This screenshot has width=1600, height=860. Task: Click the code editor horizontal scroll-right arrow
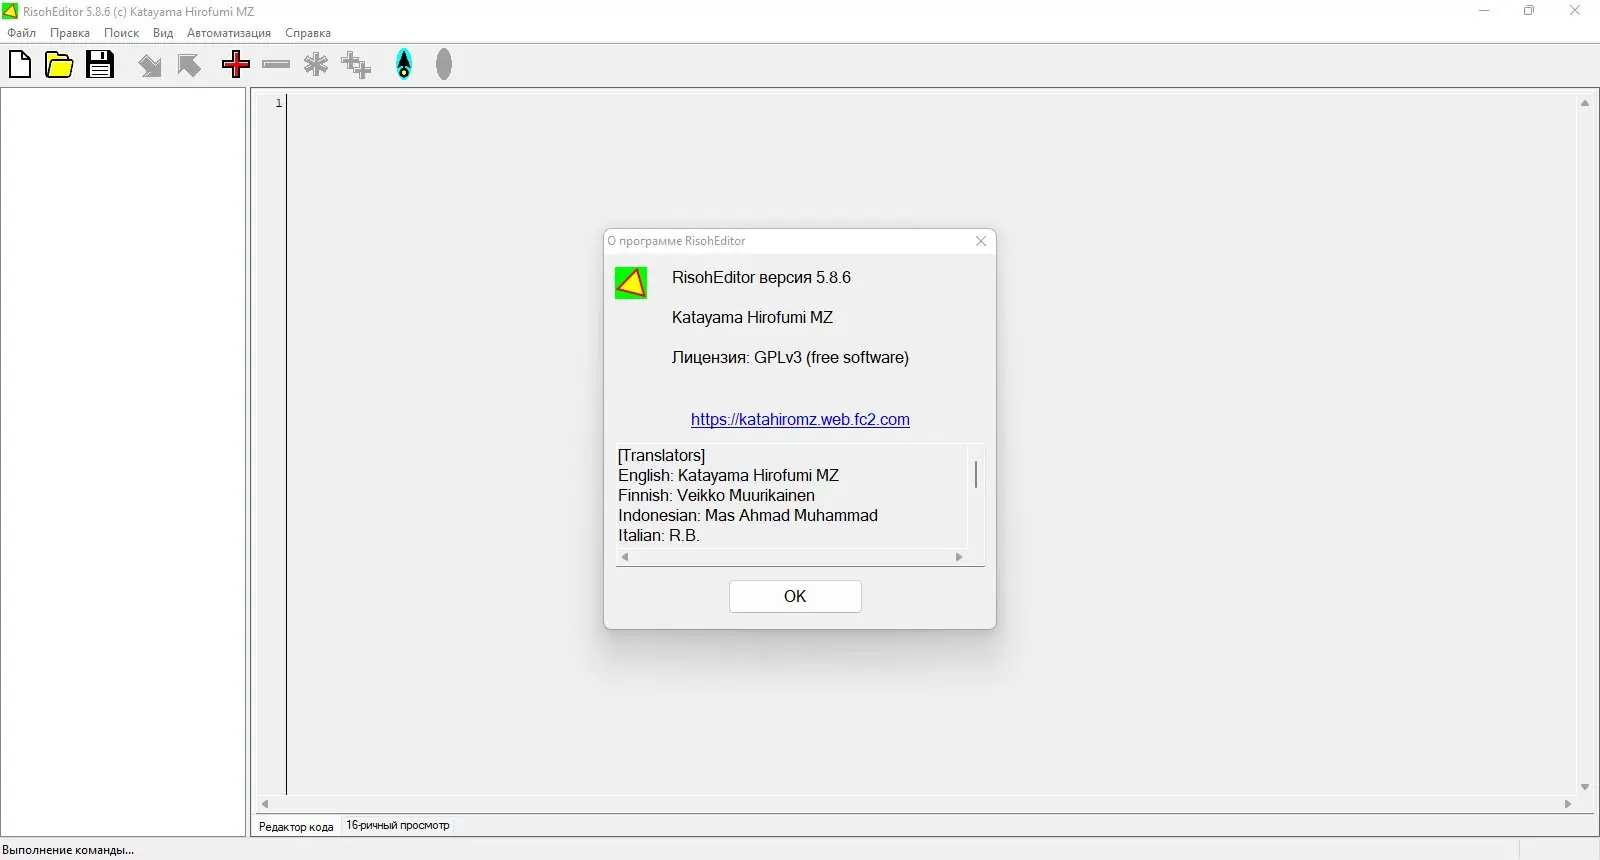coord(1568,804)
